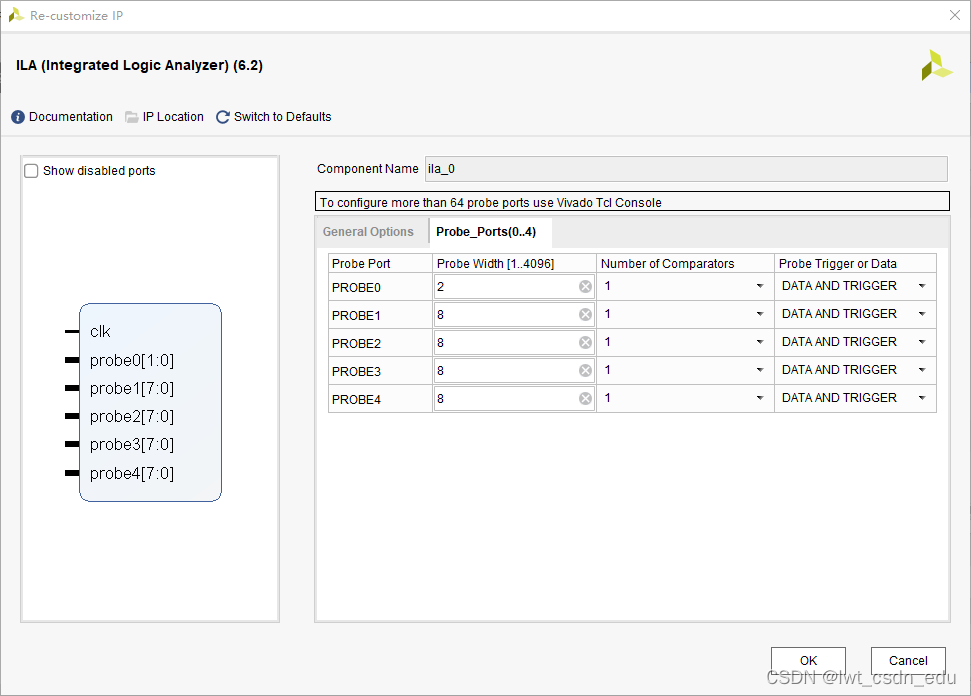Click the Probe Port column header
The image size is (971, 696).
tap(380, 263)
